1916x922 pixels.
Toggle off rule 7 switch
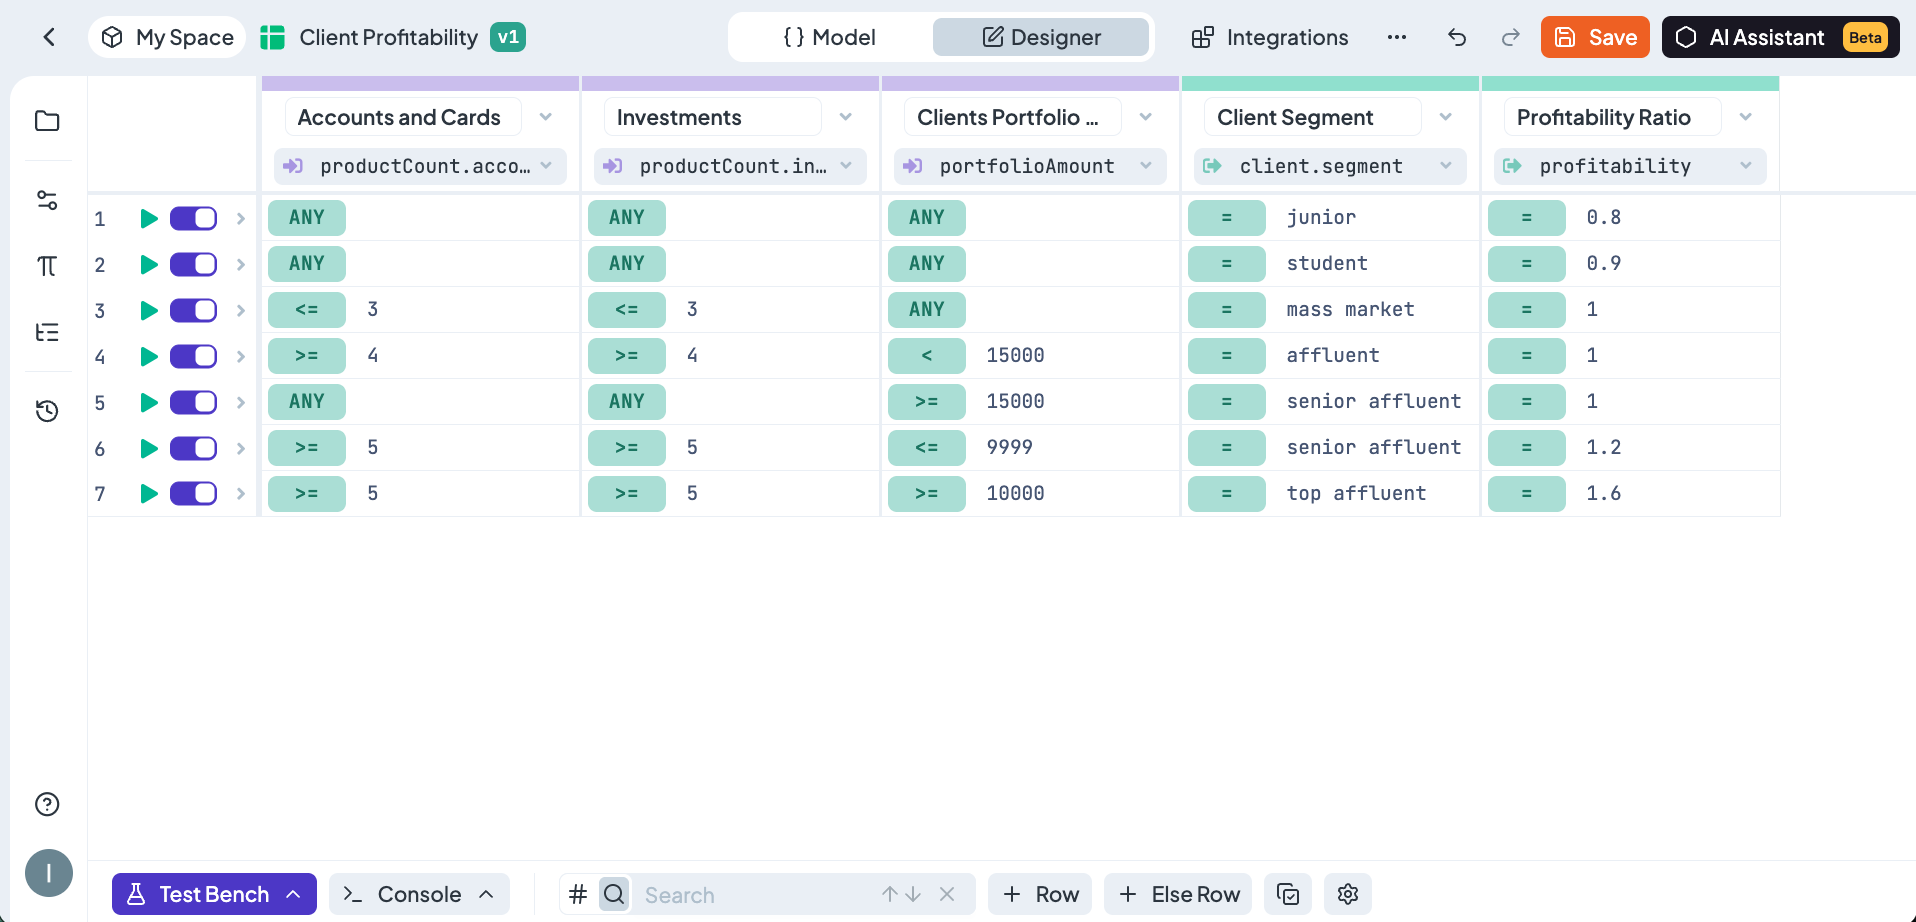(193, 494)
